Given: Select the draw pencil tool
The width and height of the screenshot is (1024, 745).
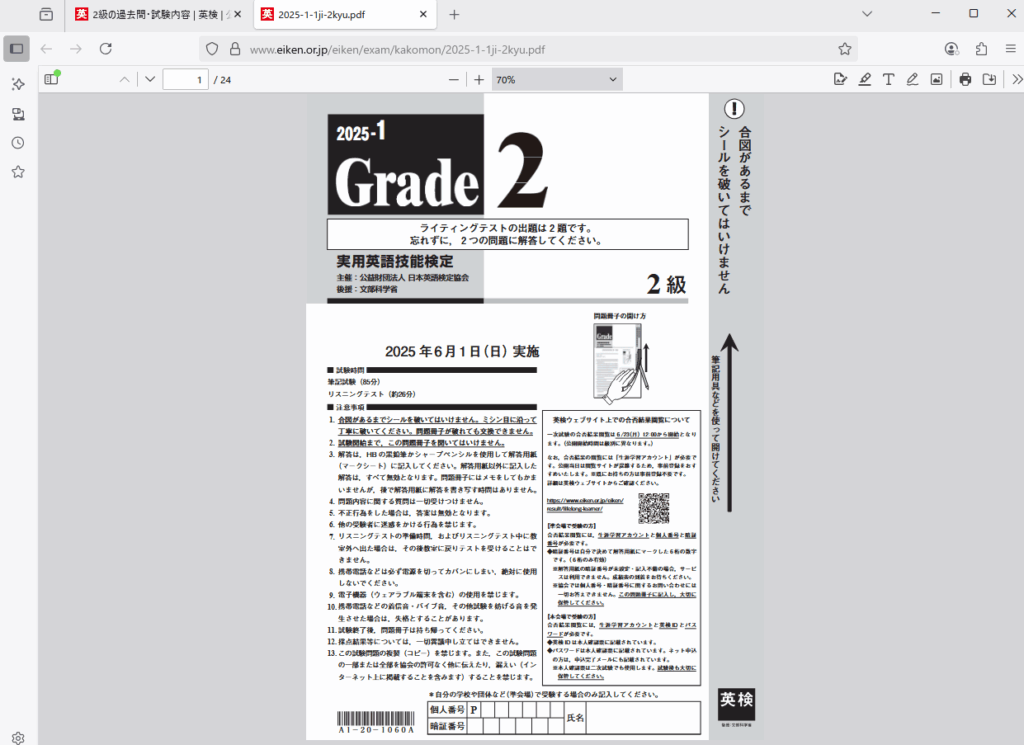Looking at the screenshot, I should (912, 80).
